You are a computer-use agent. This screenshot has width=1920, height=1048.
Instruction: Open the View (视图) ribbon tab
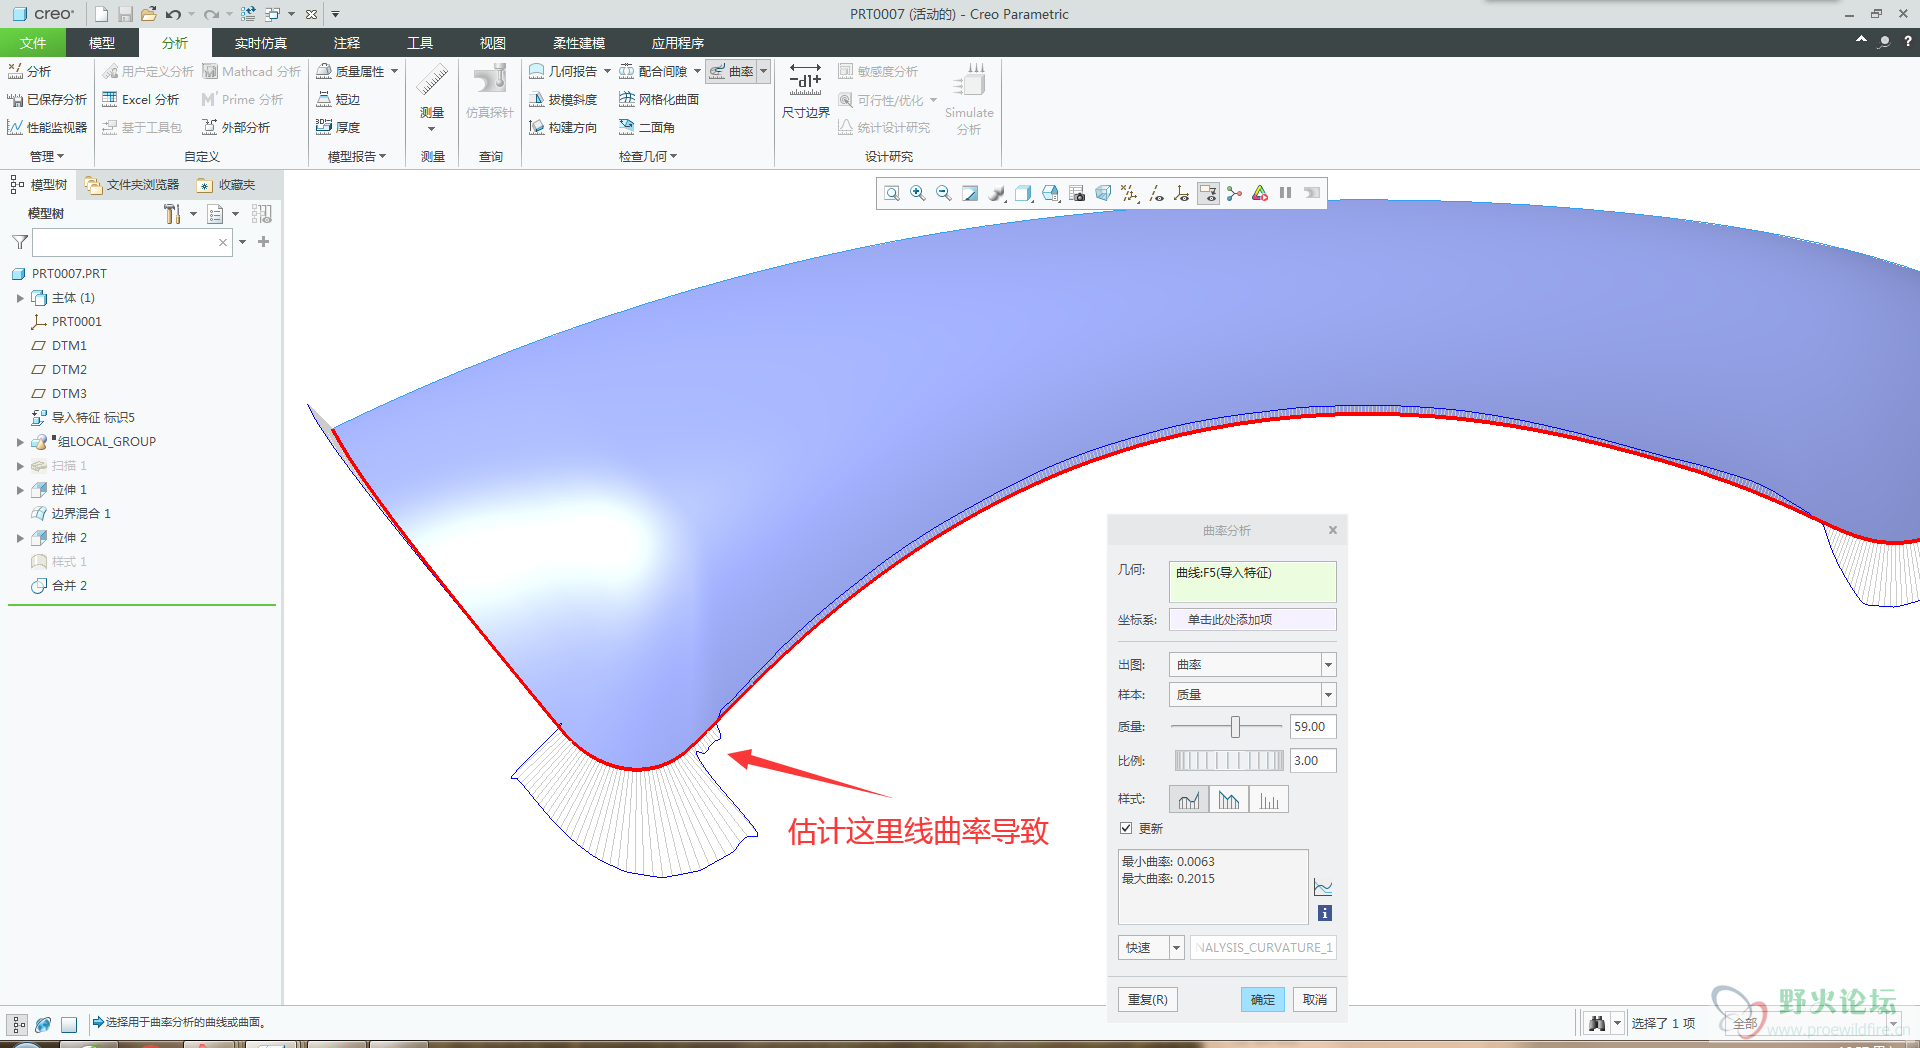492,43
